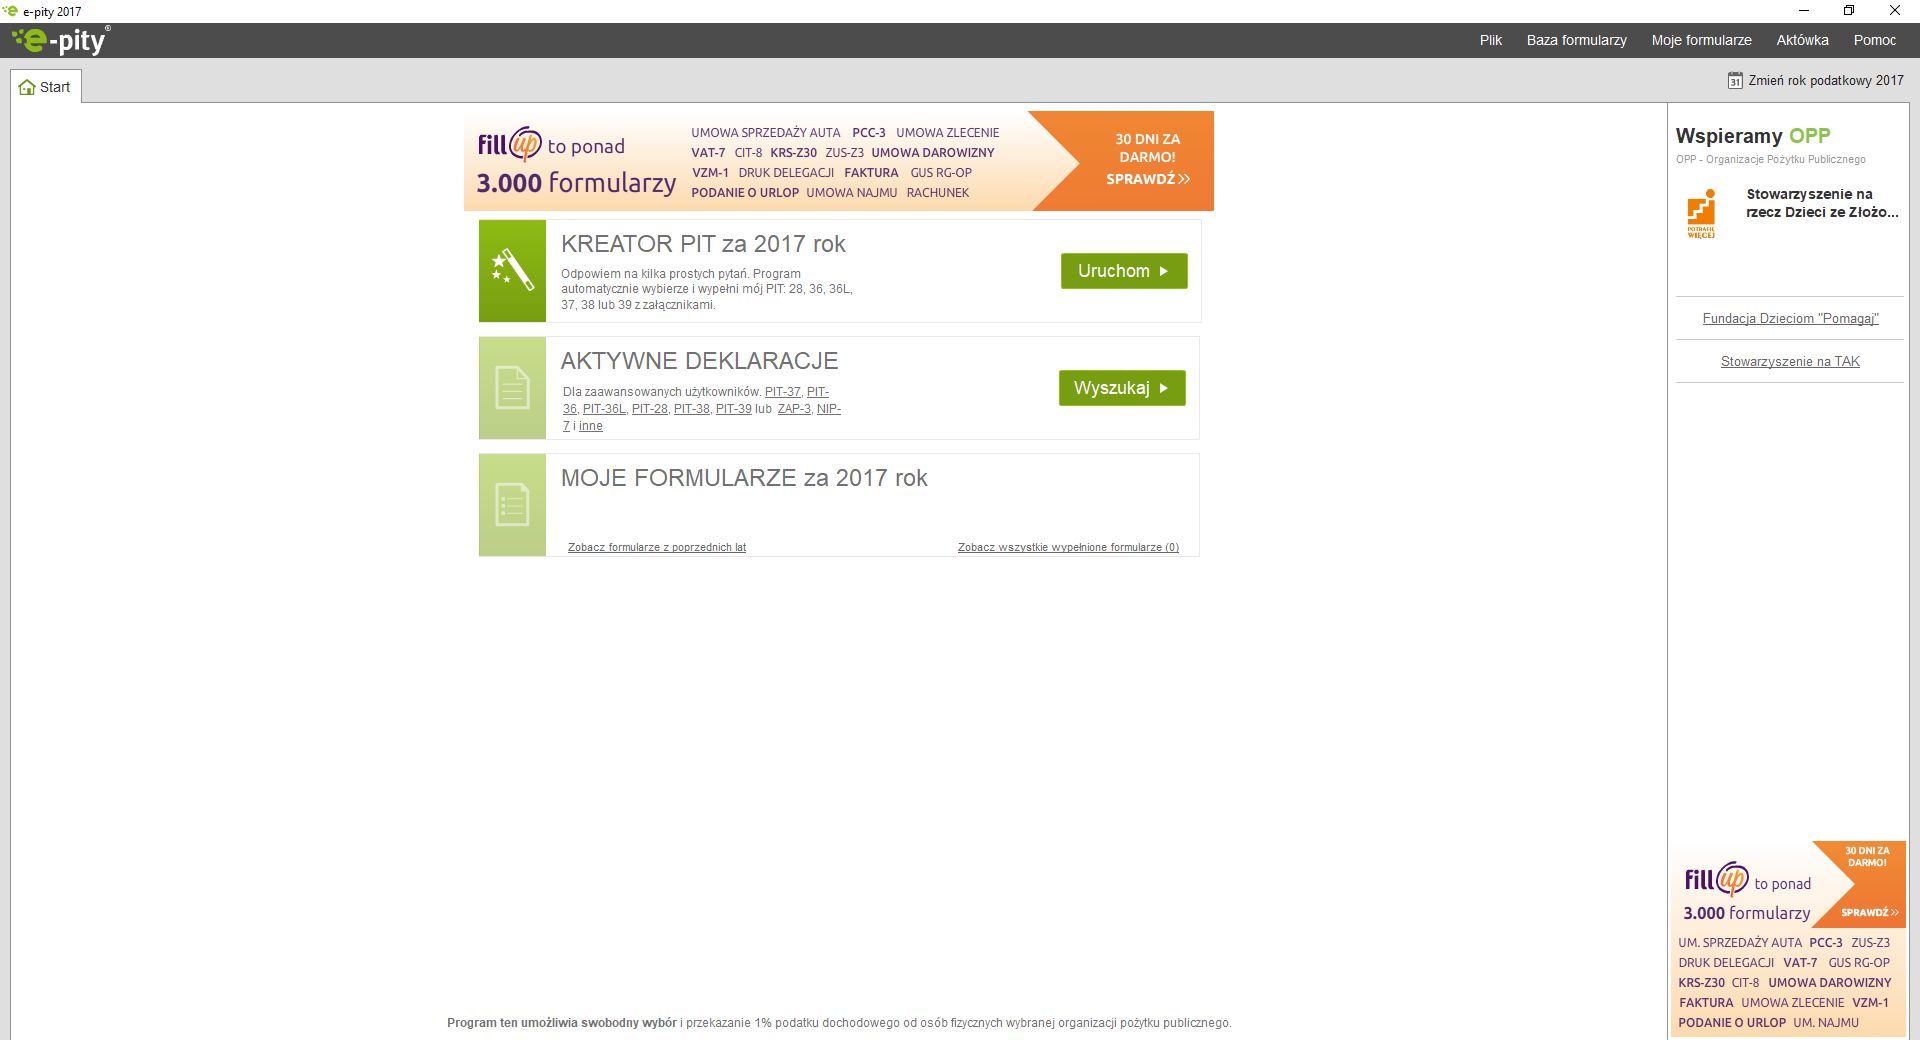
Task: Open Fundacja Dzieciom "Pomagaj" link
Action: pos(1790,319)
